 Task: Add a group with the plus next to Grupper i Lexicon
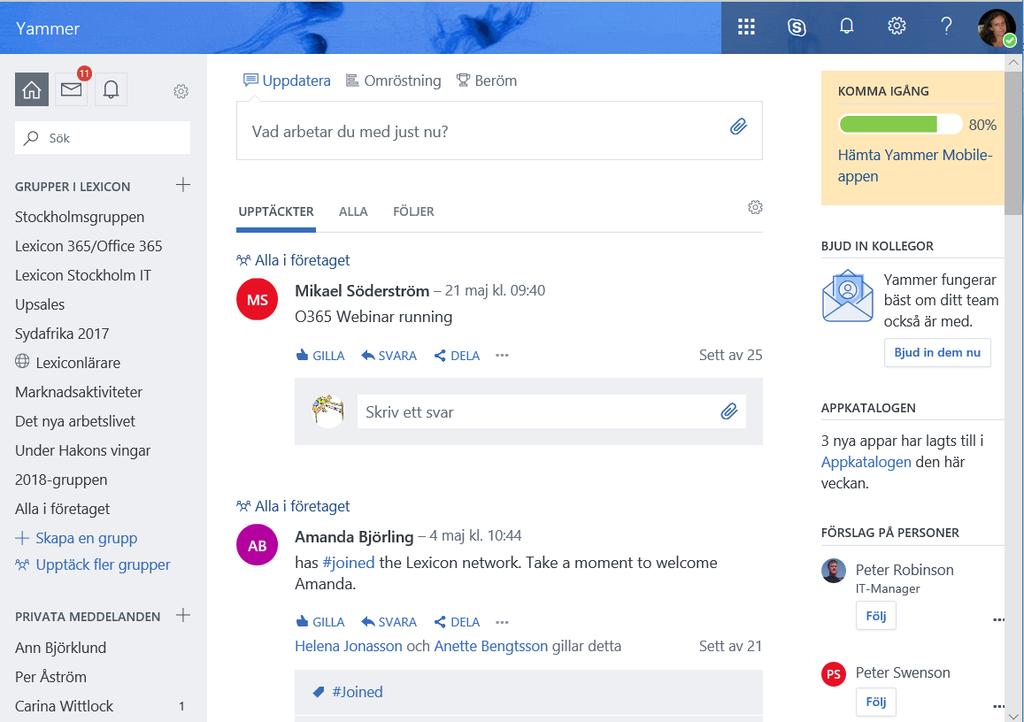point(183,185)
